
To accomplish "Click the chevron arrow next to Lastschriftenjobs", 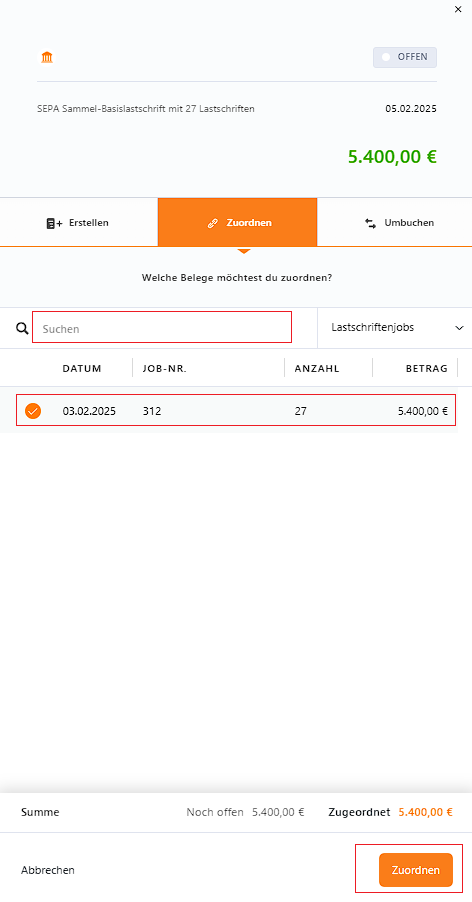I will pos(459,328).
